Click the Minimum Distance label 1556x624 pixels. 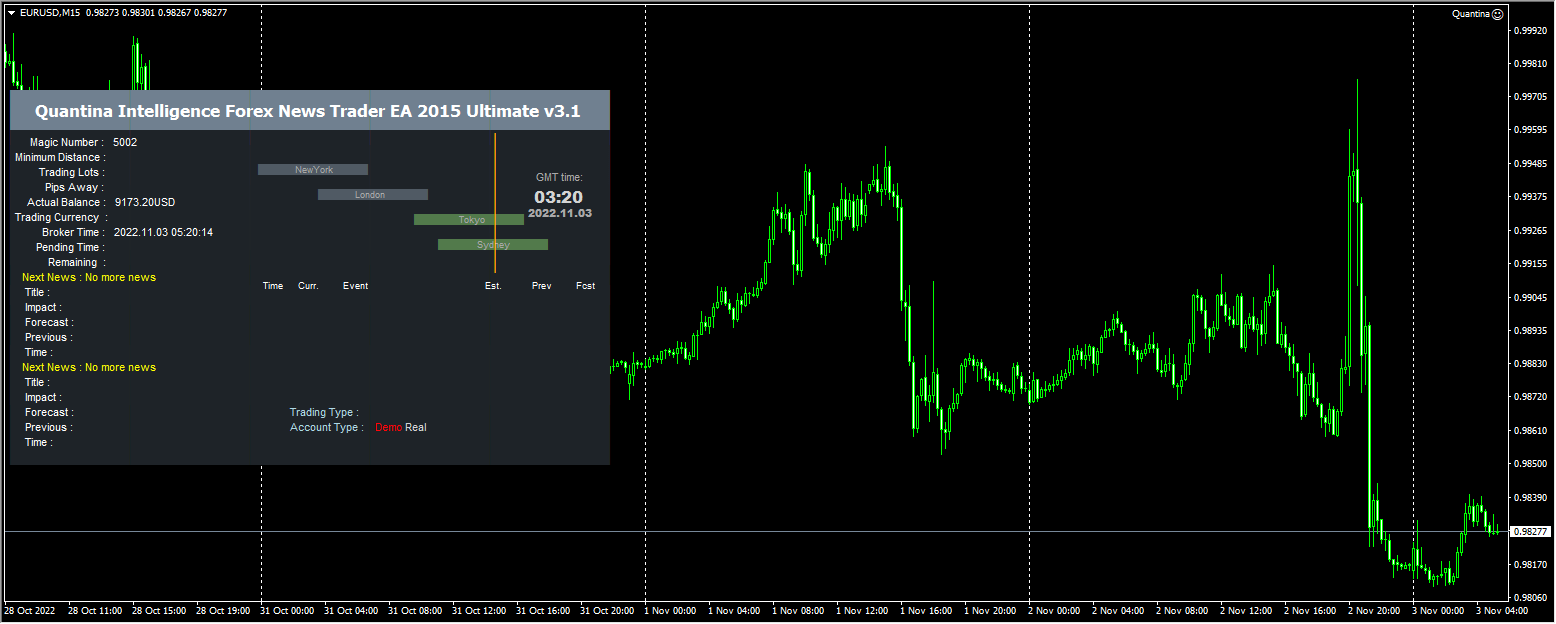point(60,157)
